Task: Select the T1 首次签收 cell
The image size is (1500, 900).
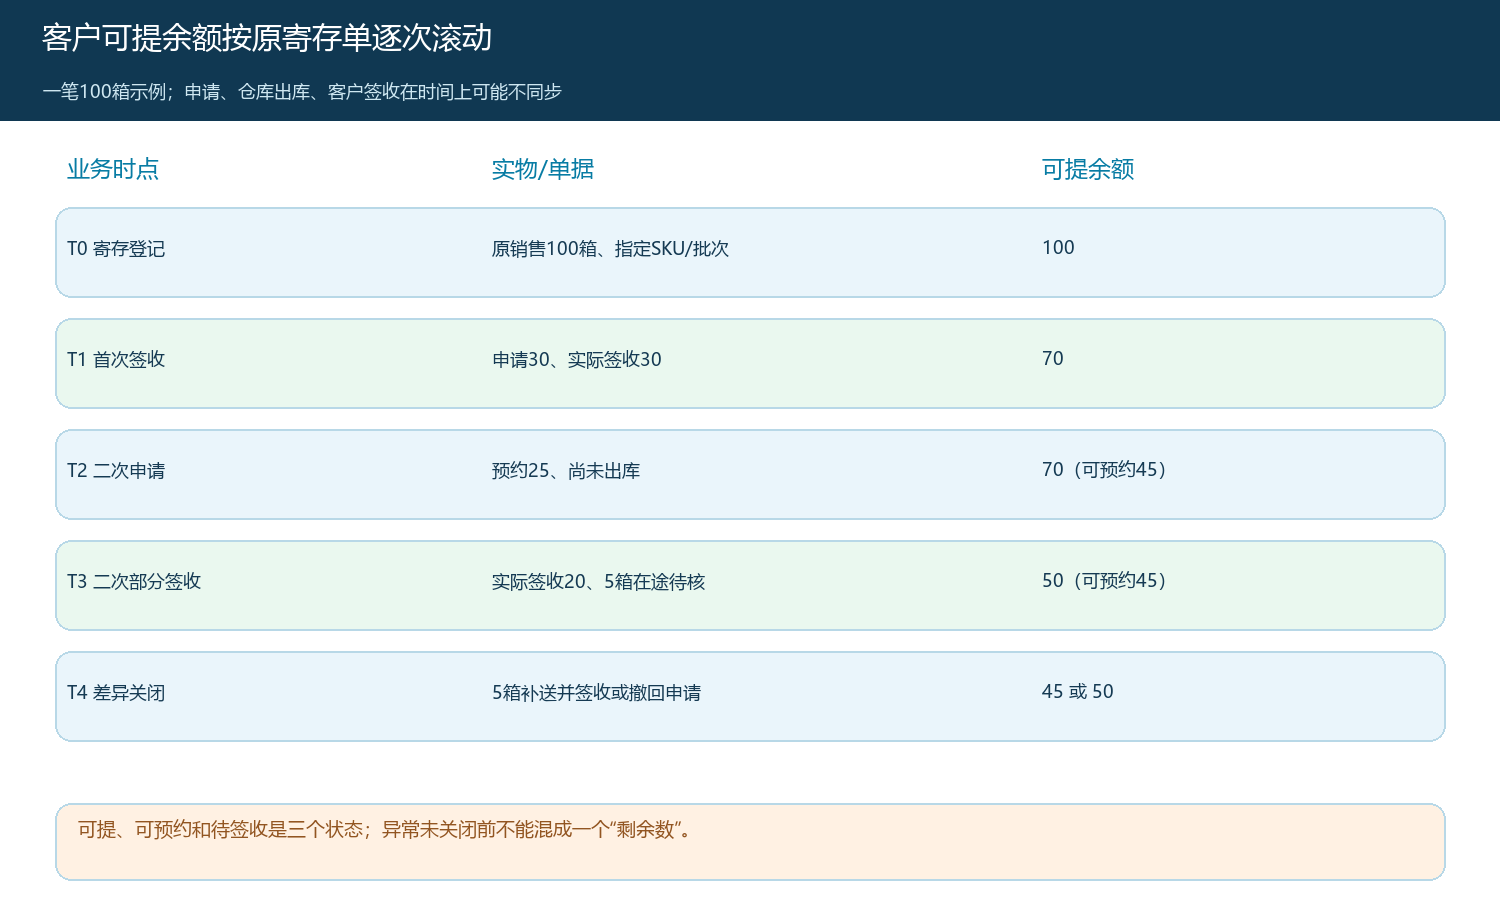Action: [116, 360]
